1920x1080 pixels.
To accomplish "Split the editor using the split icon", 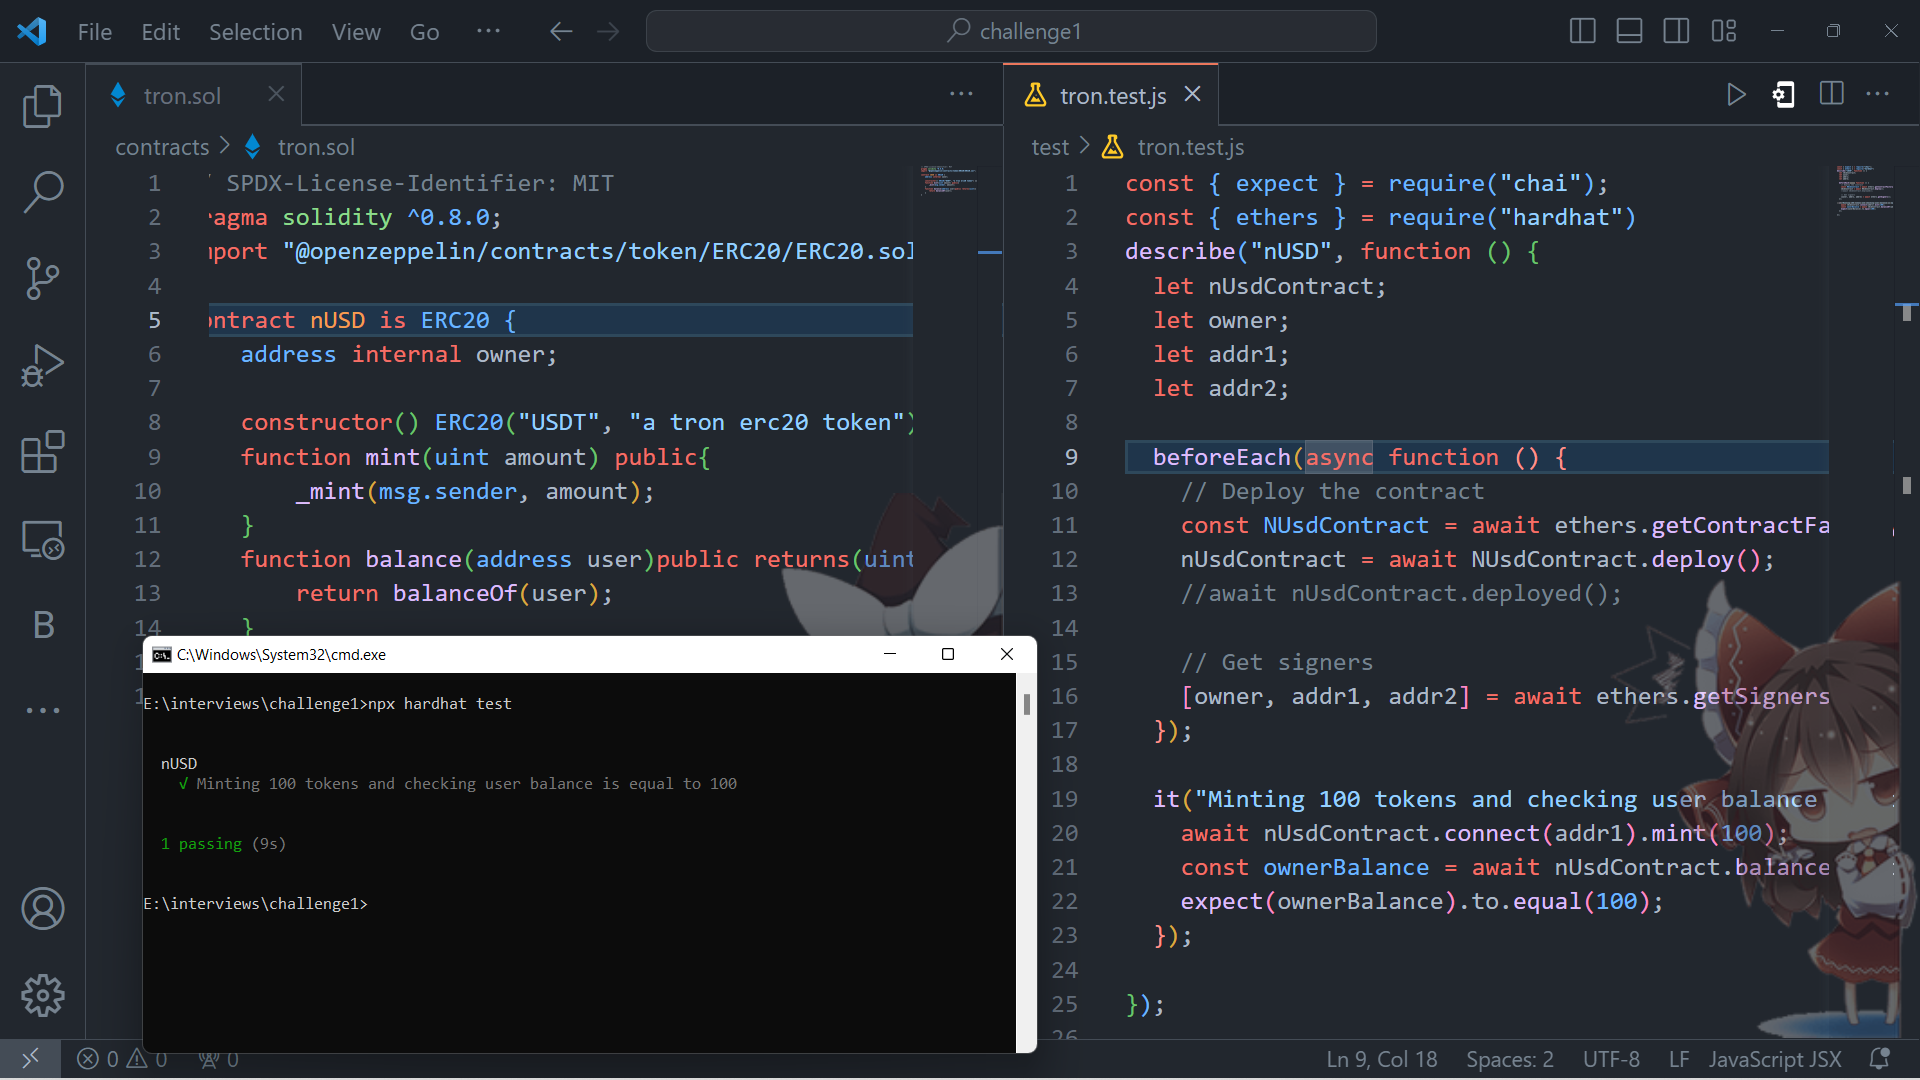I will pyautogui.click(x=1833, y=94).
